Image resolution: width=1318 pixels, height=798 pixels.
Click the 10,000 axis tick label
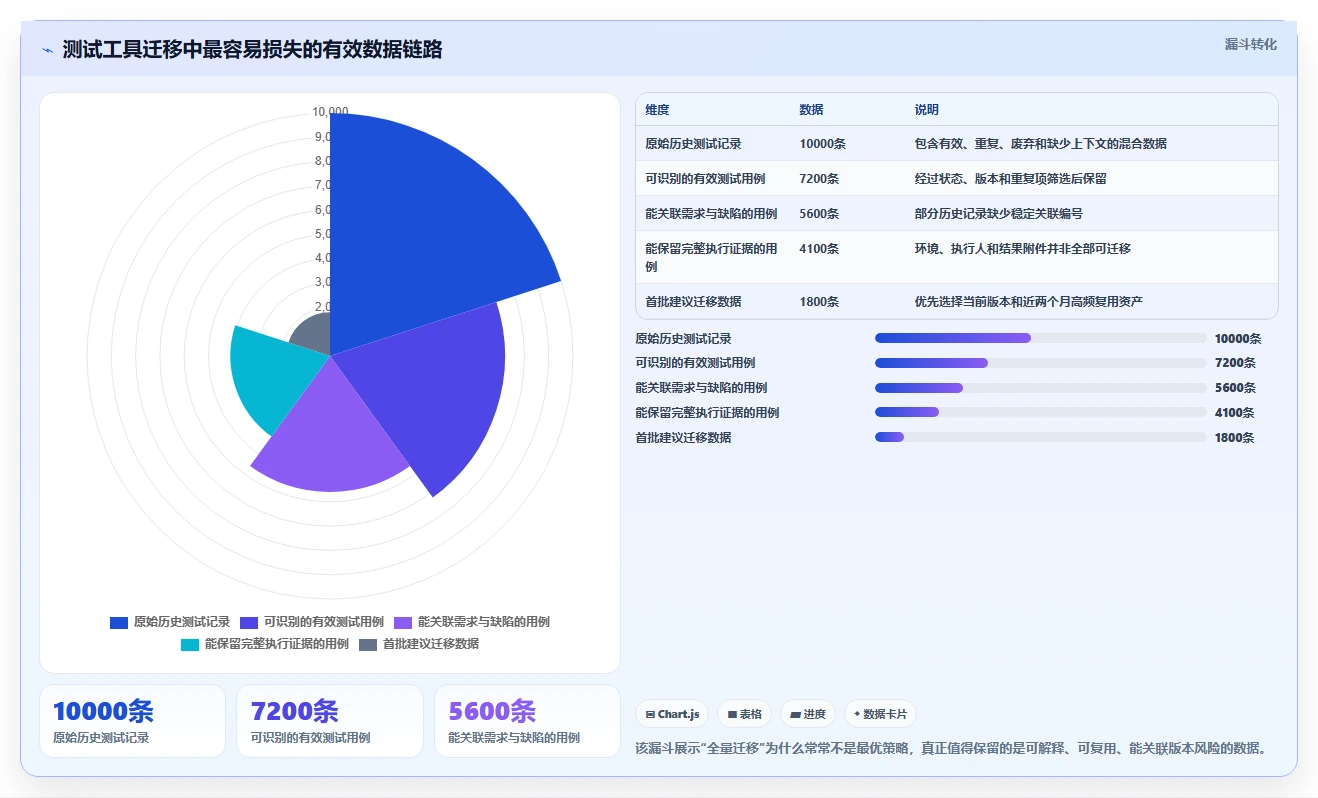coord(330,112)
